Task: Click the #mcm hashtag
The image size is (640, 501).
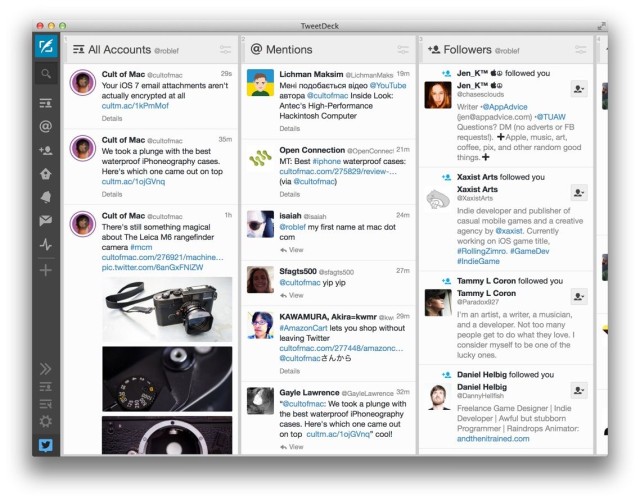Action: point(141,247)
